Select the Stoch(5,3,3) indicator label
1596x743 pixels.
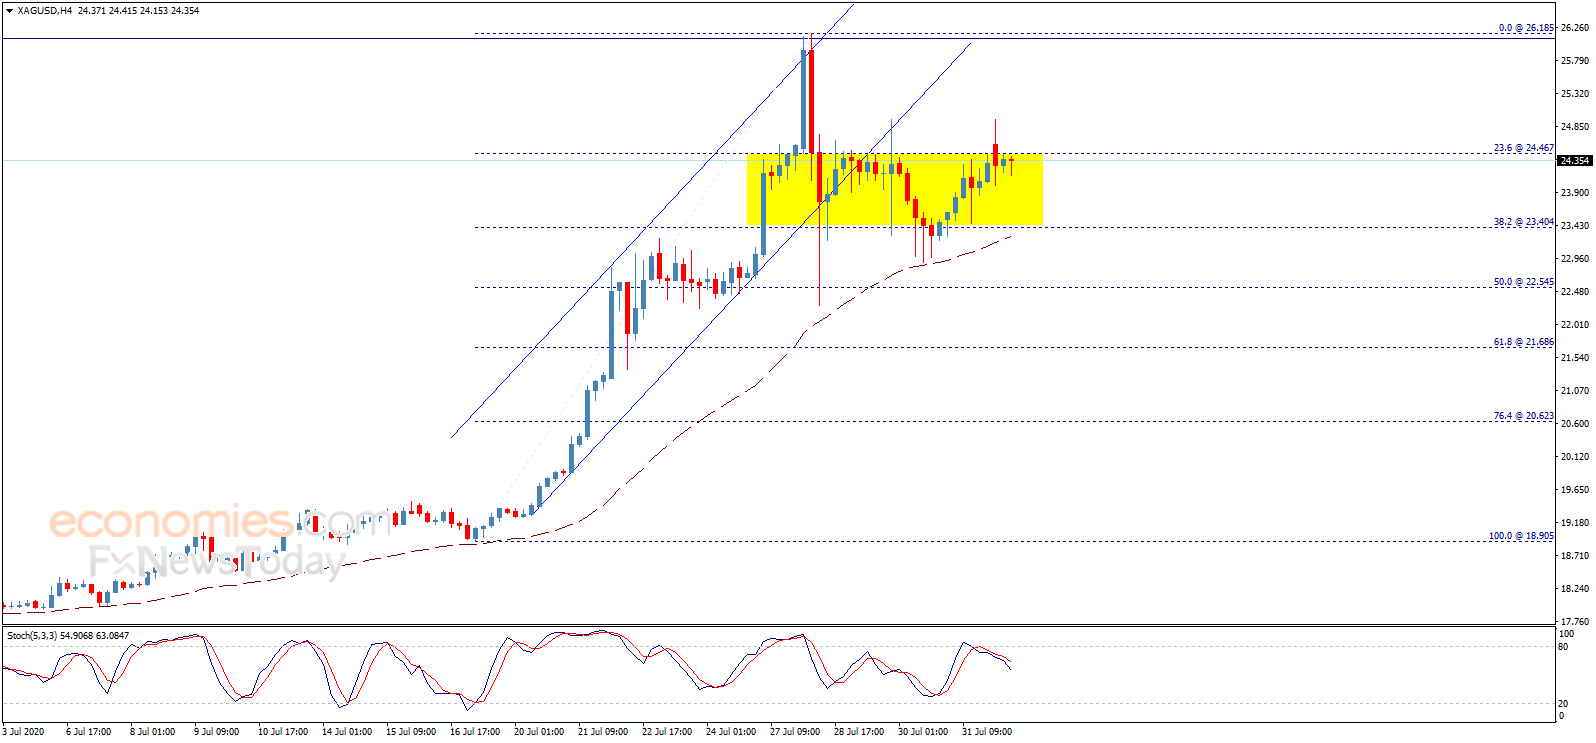point(31,635)
